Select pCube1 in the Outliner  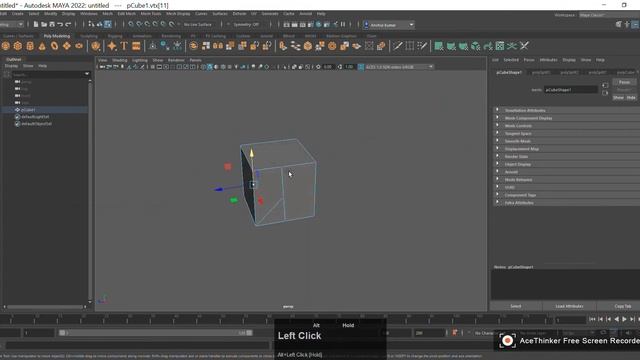pos(28,110)
